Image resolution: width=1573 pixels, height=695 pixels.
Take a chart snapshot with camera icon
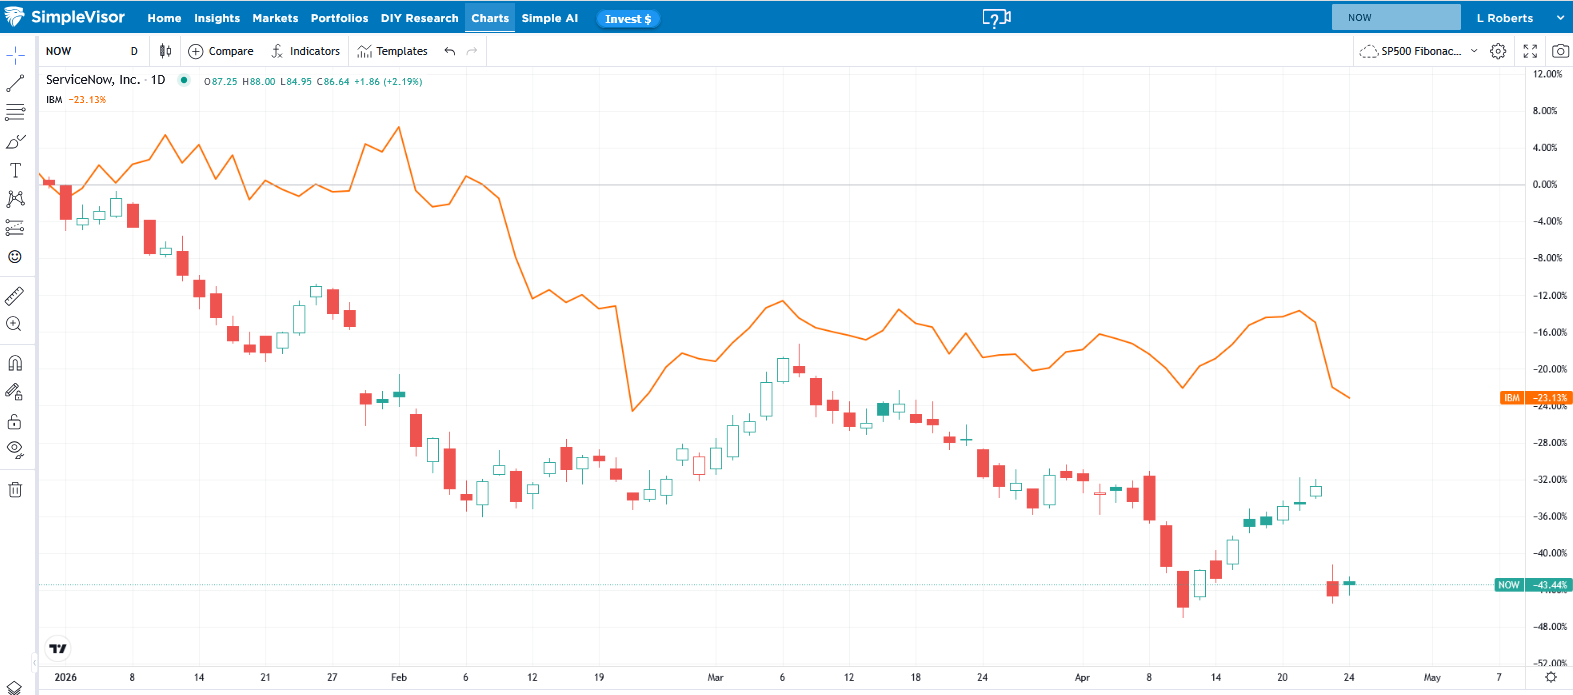point(1560,51)
